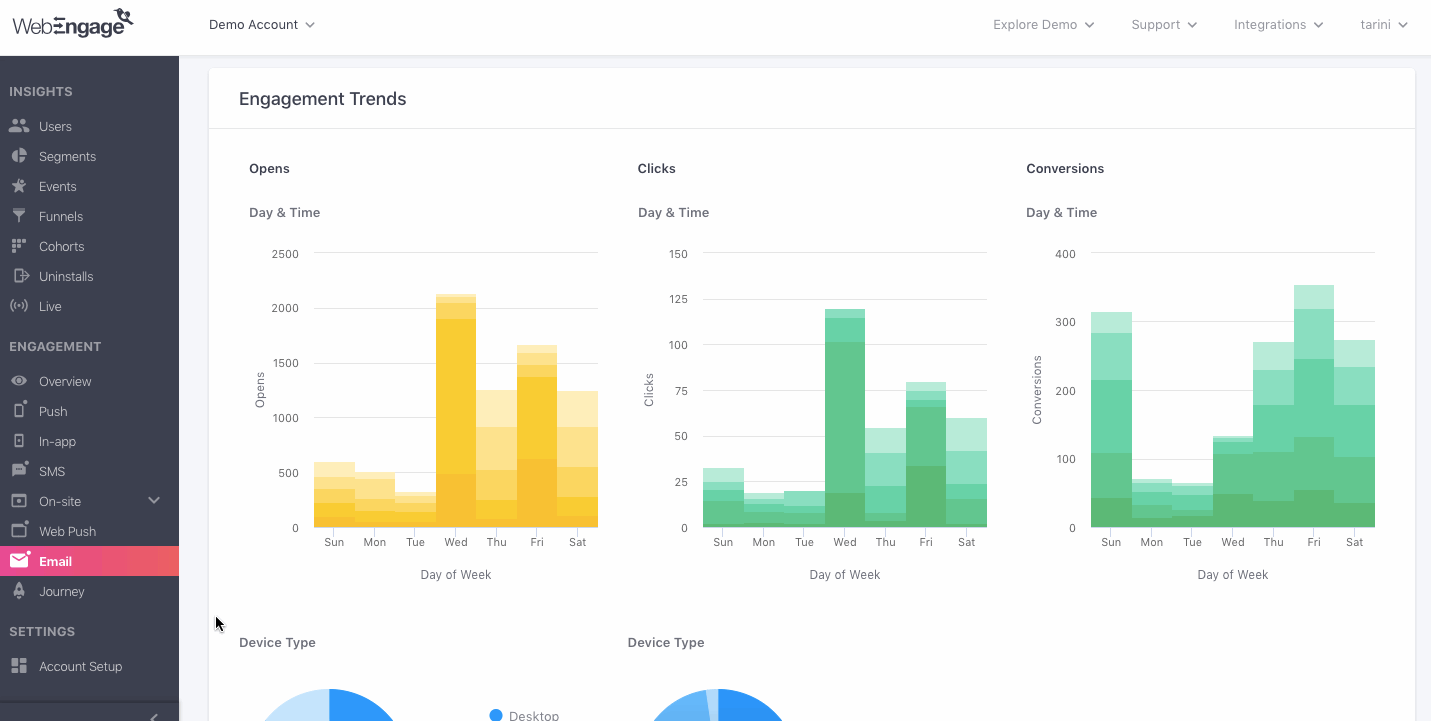Click the Uninstalls exit icon
This screenshot has height=721, width=1431.
19,276
